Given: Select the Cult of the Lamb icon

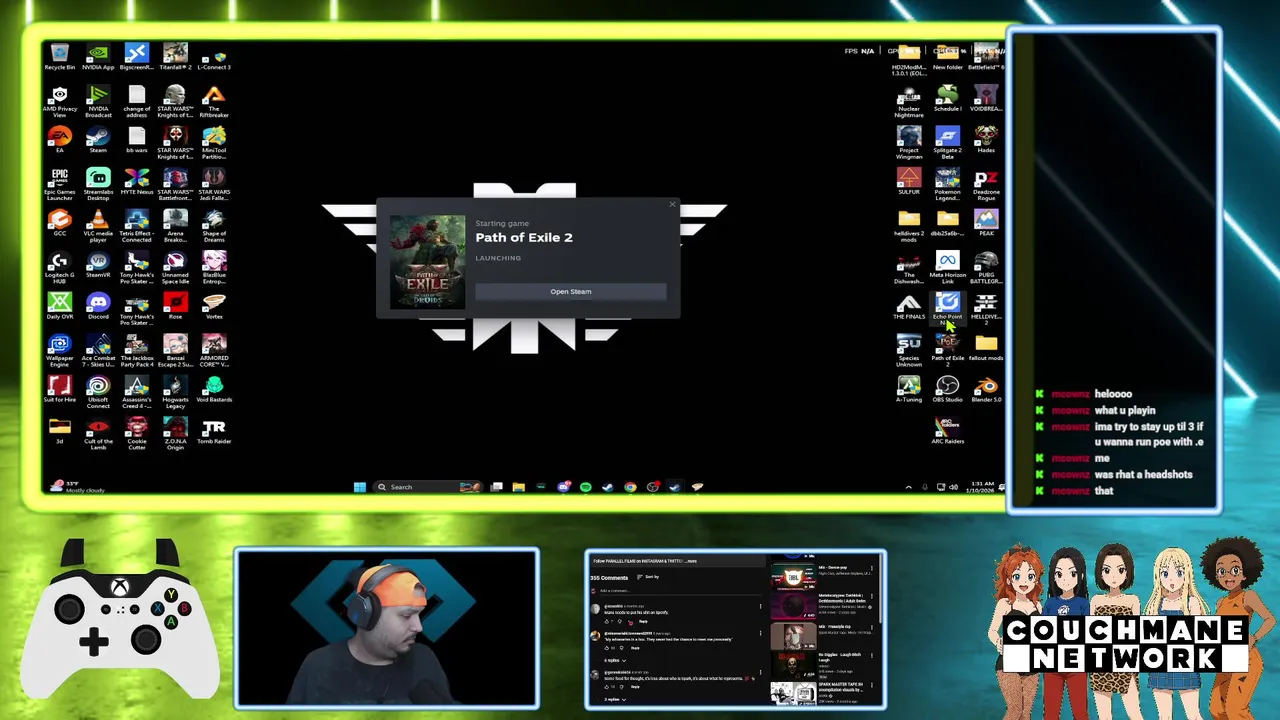Looking at the screenshot, I should (x=98, y=434).
